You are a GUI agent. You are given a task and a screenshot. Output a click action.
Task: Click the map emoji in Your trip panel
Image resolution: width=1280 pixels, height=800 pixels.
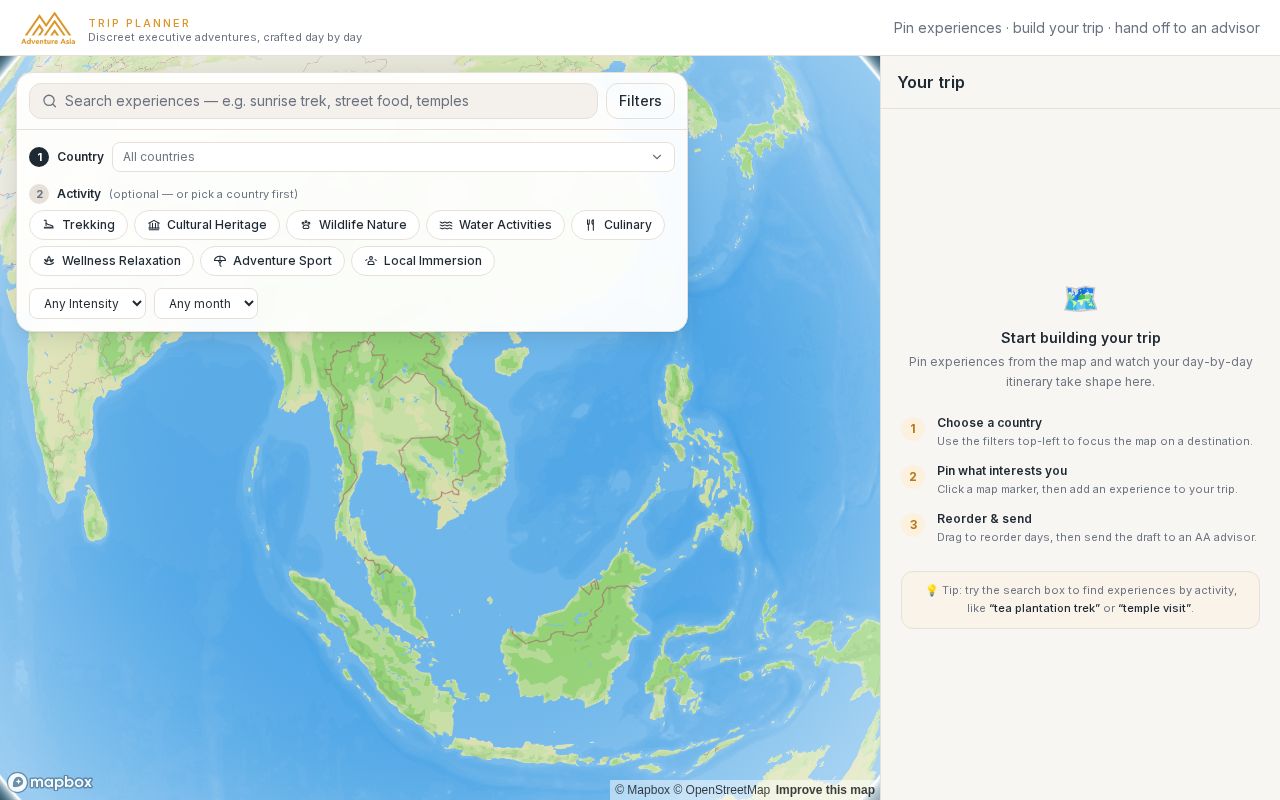pyautogui.click(x=1080, y=299)
